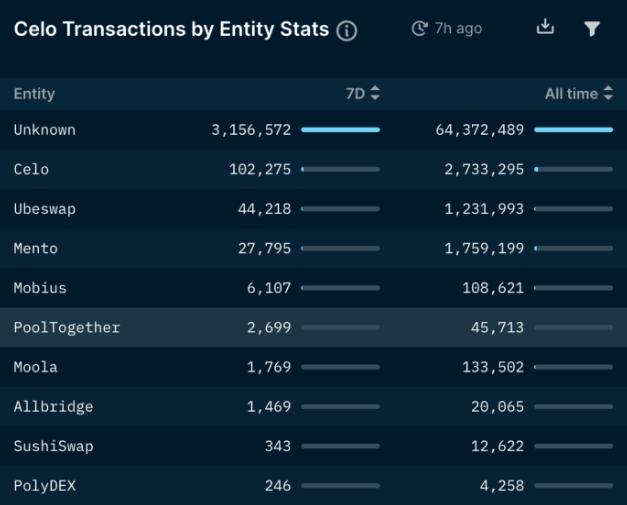Click PolyDEX's all-time value 4,258
The width and height of the screenshot is (627, 505).
[x=501, y=485]
